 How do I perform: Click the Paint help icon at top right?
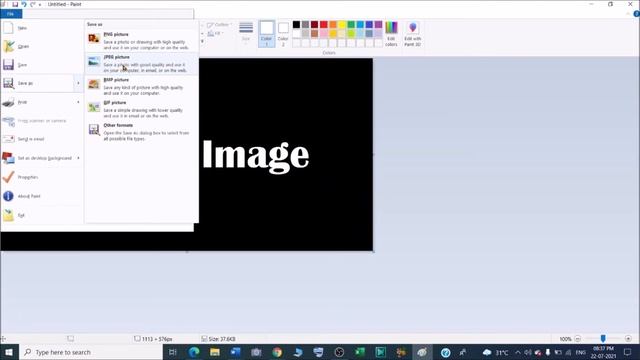coord(636,14)
